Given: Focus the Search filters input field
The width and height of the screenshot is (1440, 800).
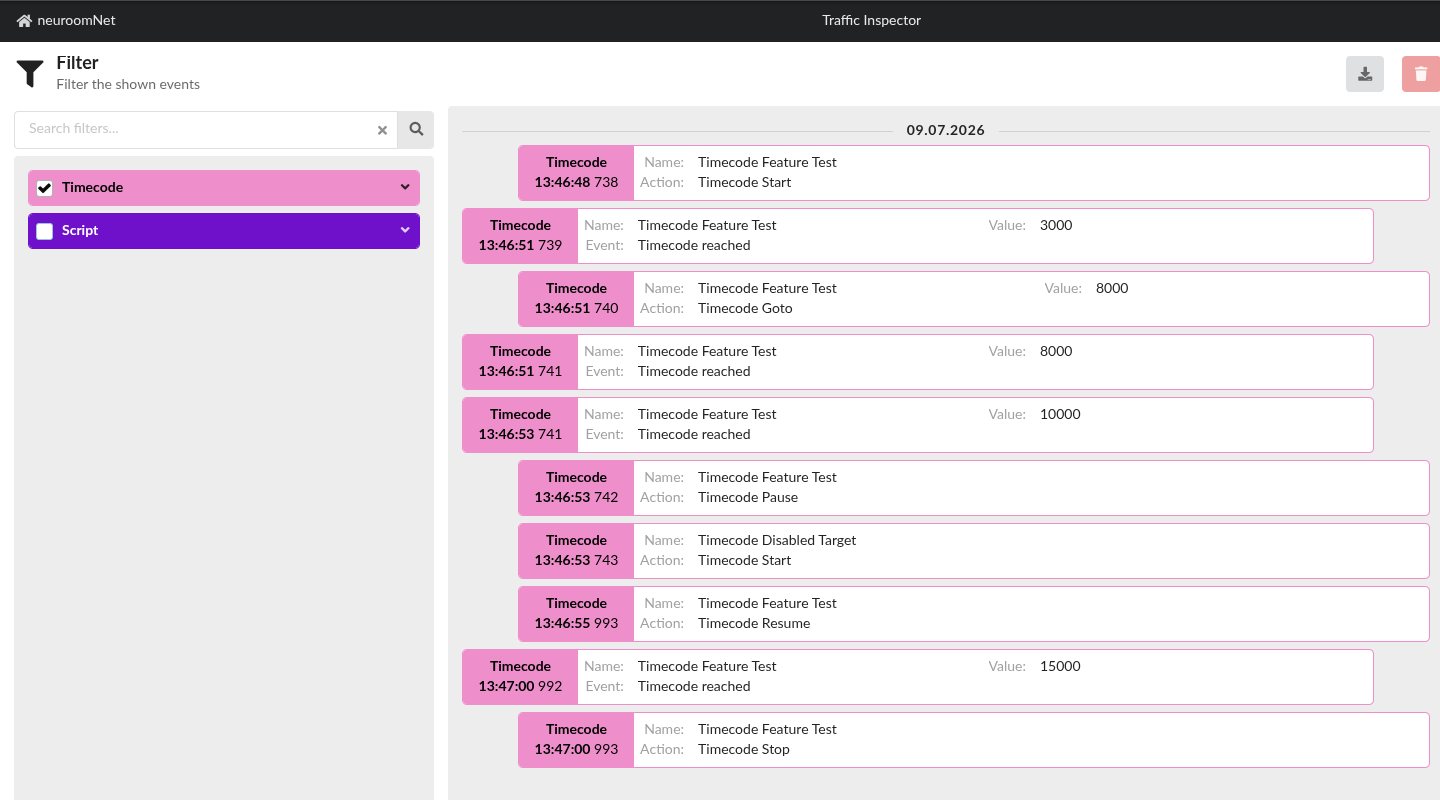Looking at the screenshot, I should [206, 129].
